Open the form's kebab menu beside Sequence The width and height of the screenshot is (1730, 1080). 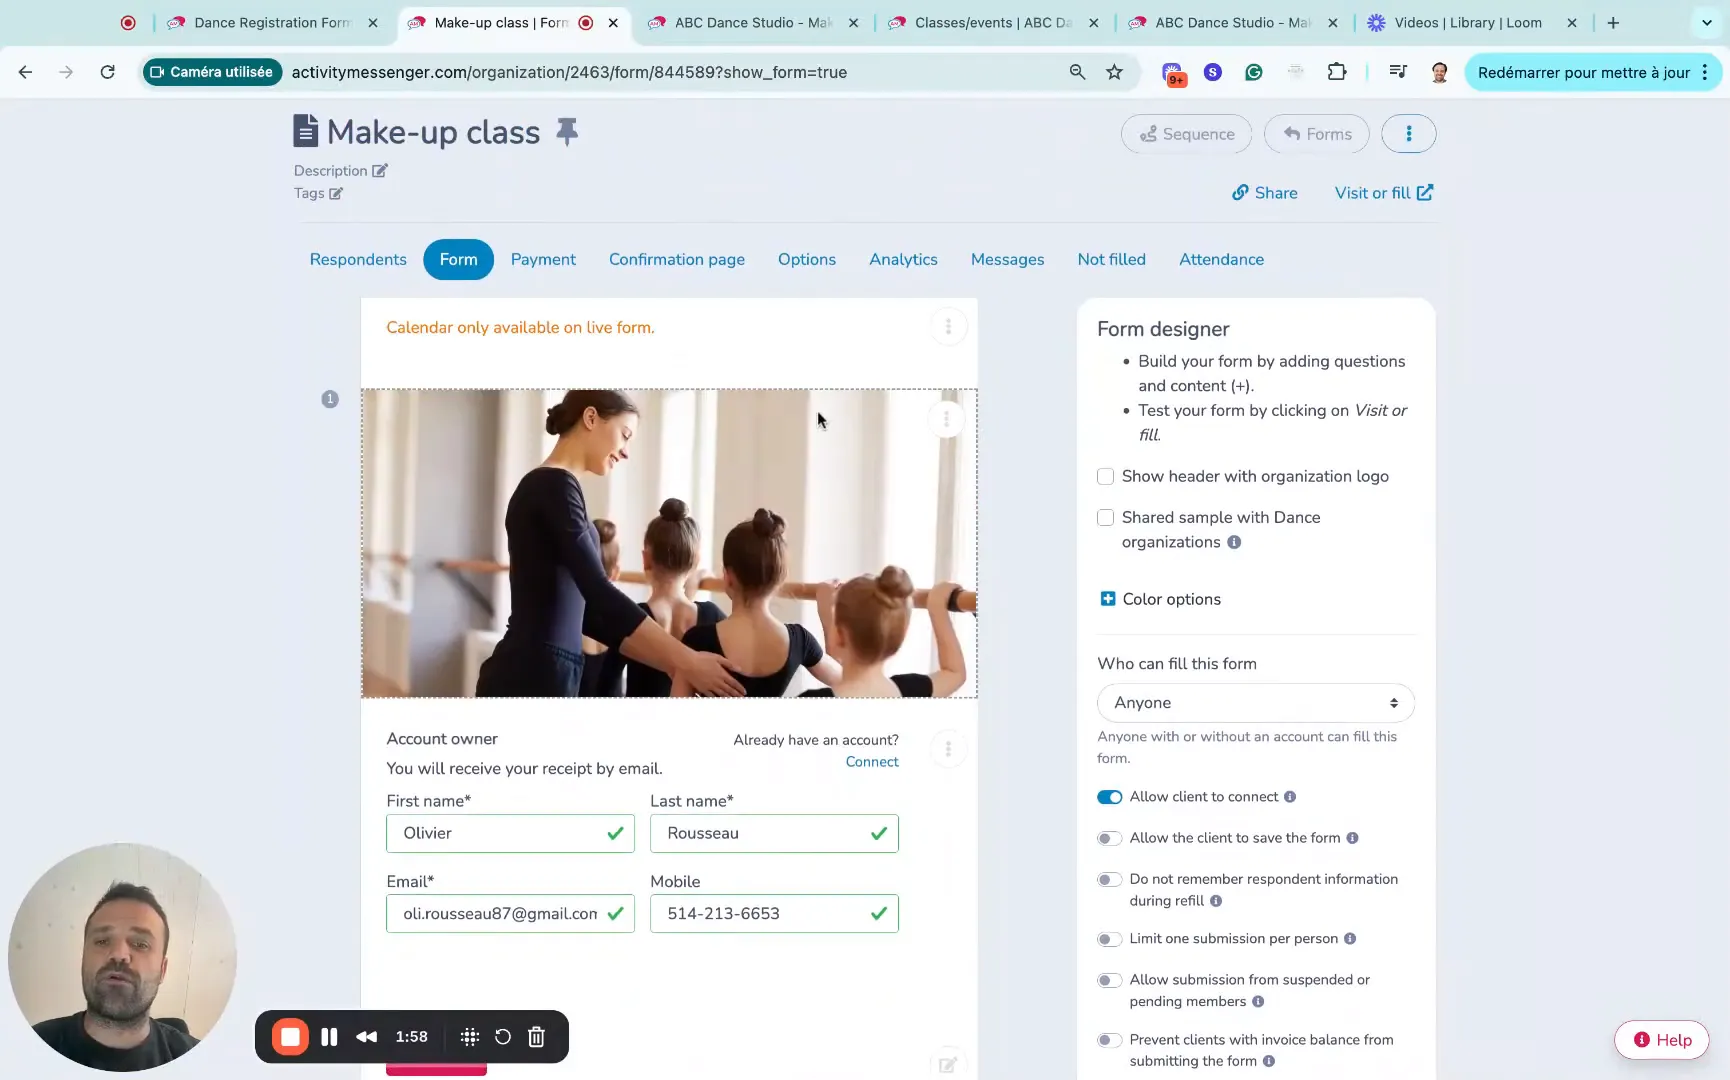(1409, 133)
